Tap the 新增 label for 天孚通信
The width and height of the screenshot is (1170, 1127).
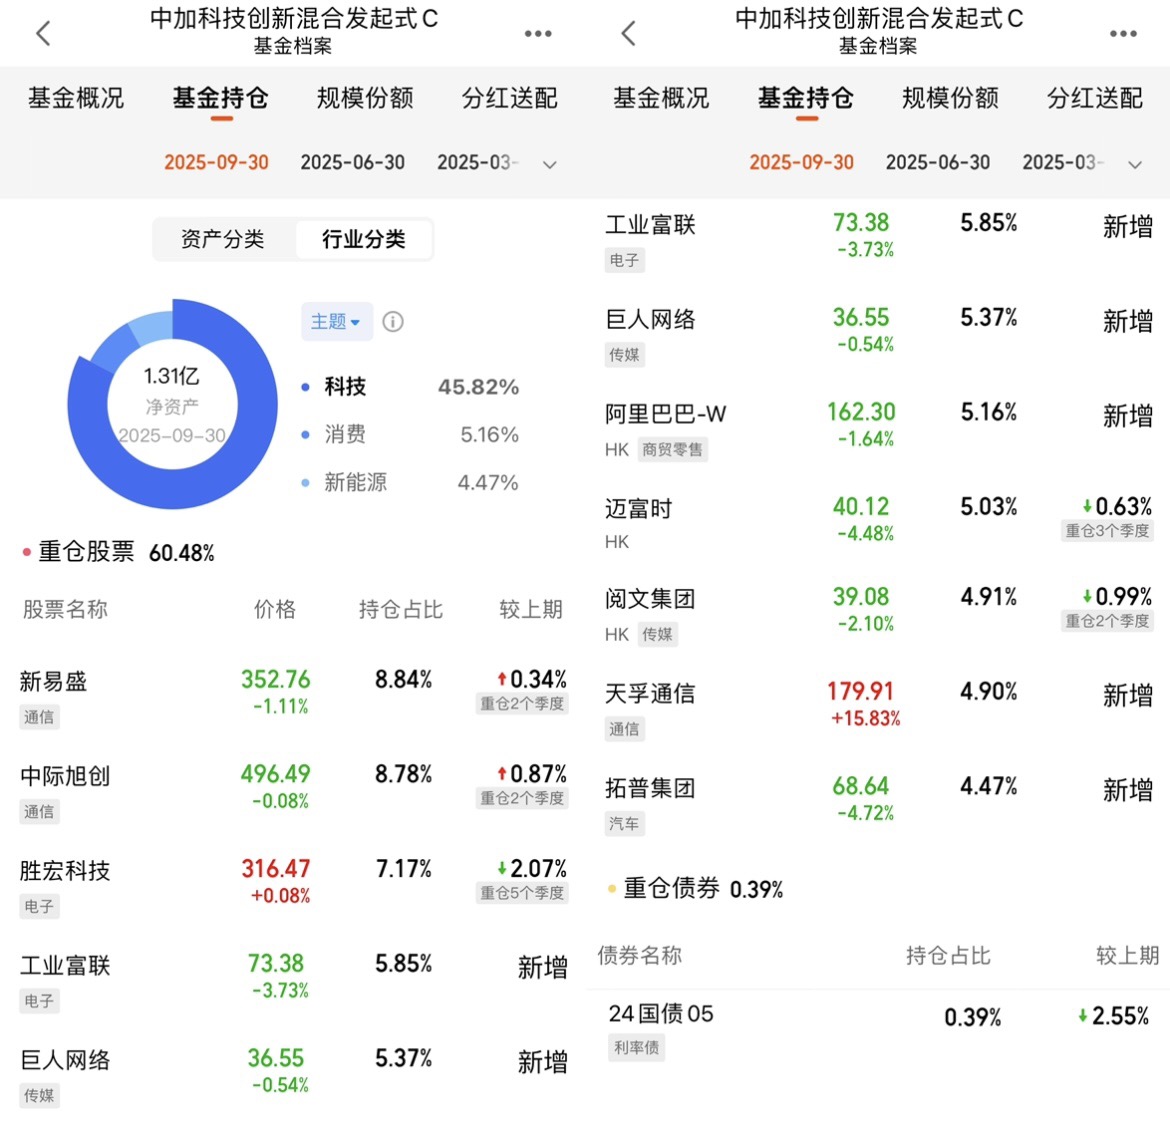click(x=1127, y=696)
